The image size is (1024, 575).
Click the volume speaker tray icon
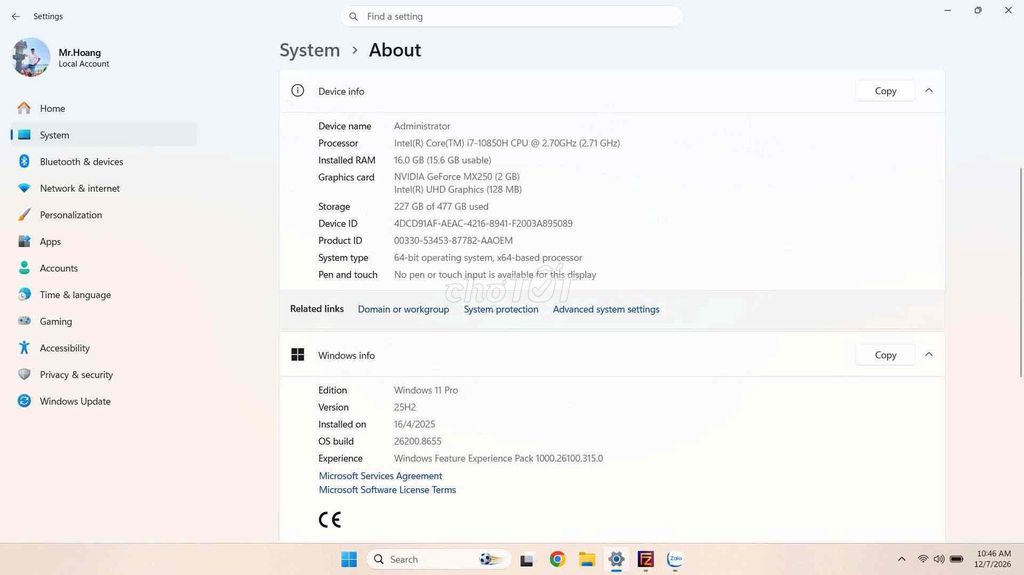pyautogui.click(x=939, y=559)
